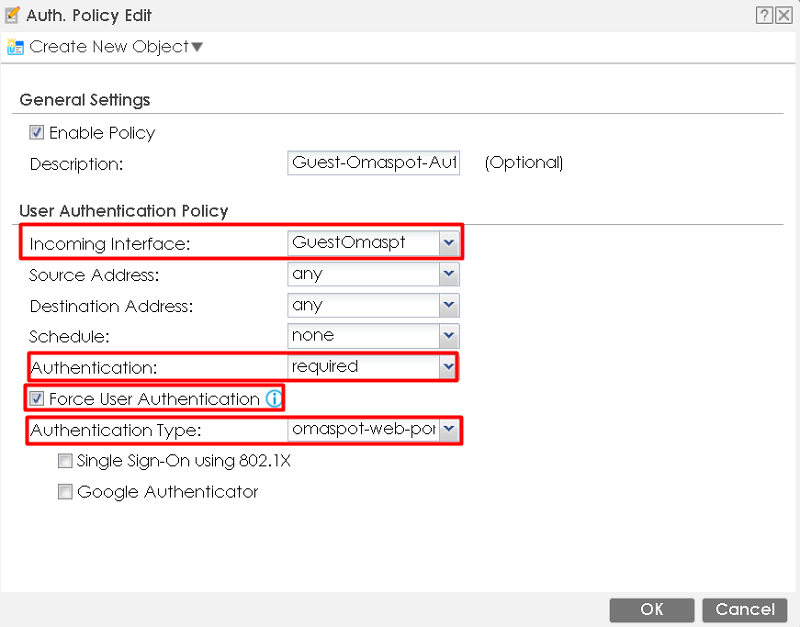
Task: Open the Authentication Type dropdown
Action: 449,430
